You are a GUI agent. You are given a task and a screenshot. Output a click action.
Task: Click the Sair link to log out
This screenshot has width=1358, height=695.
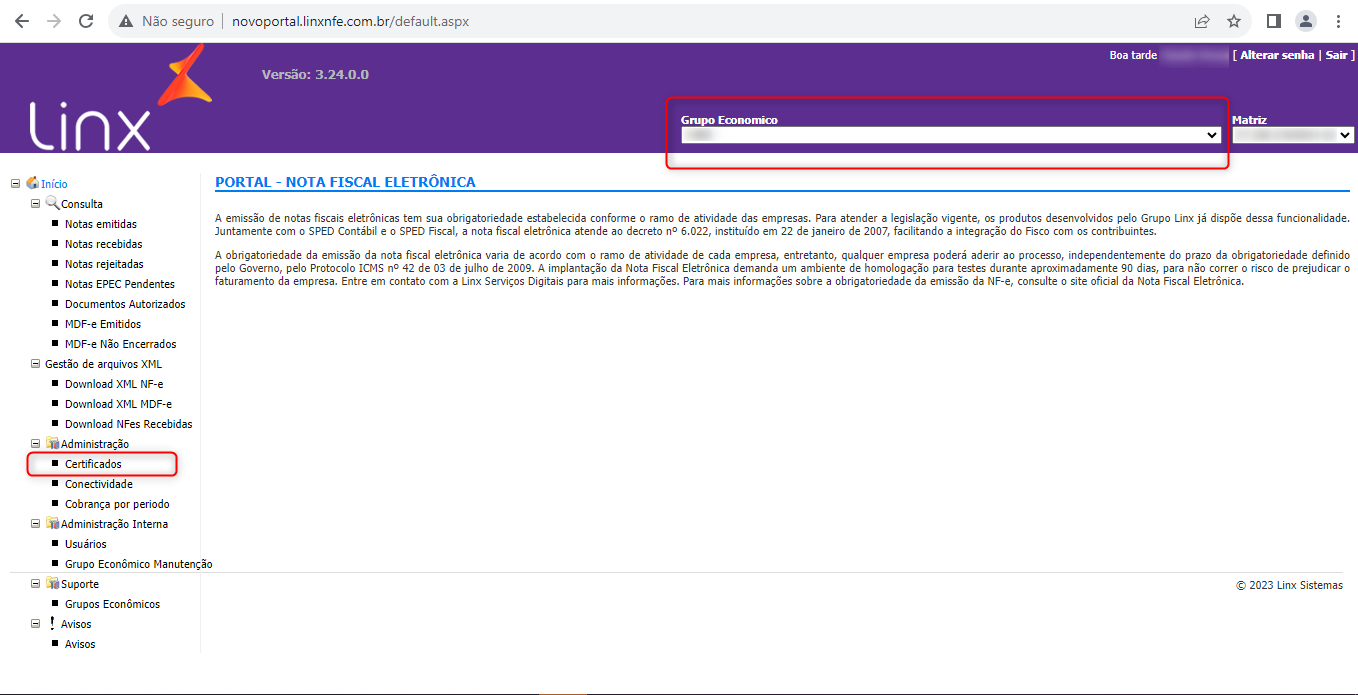click(x=1337, y=55)
